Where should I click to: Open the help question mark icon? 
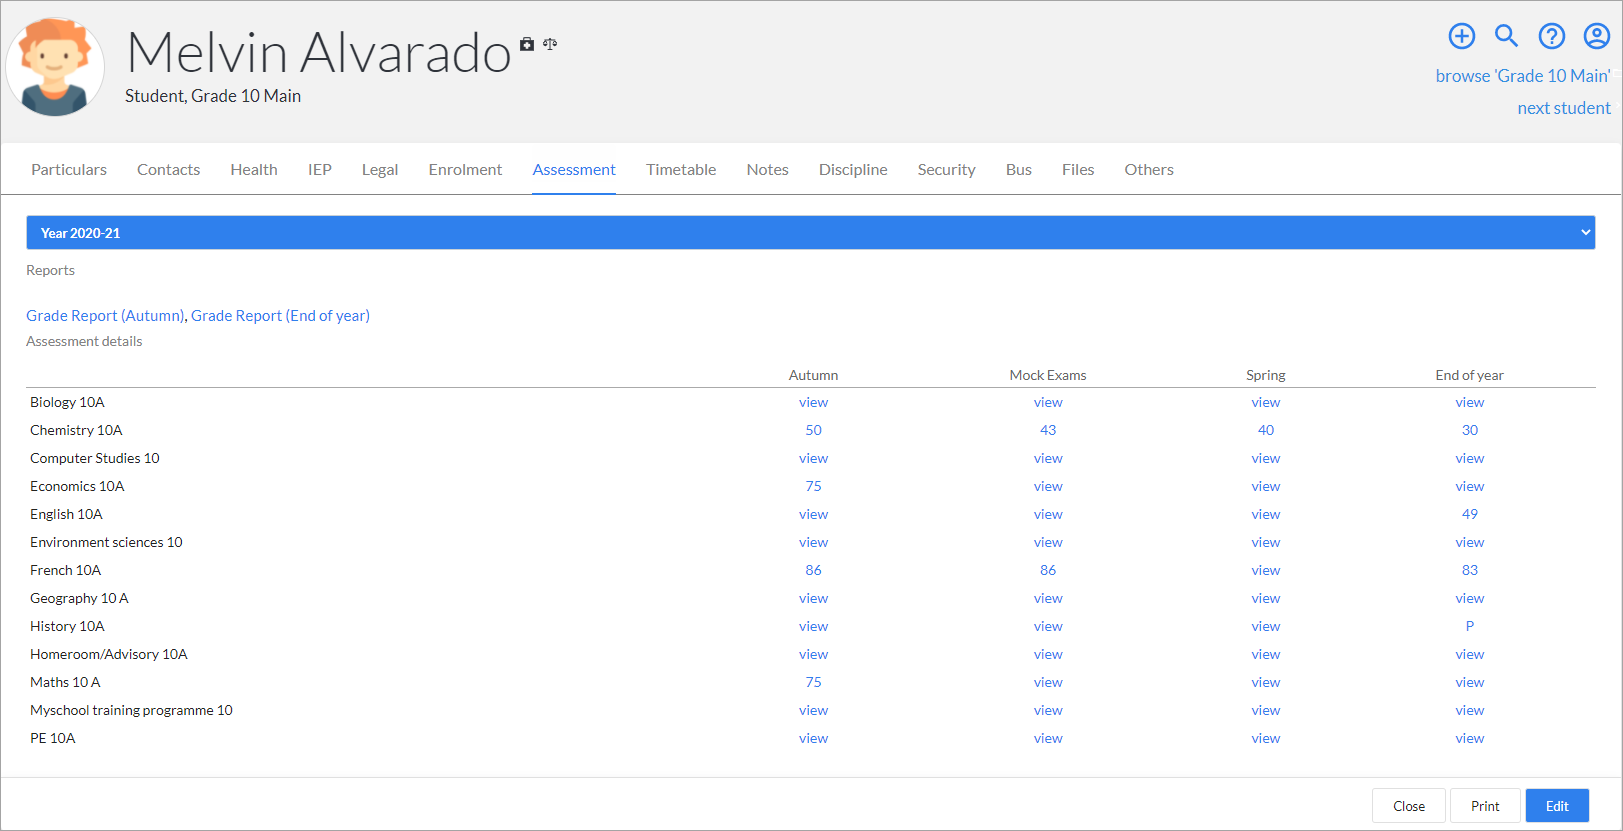(x=1552, y=36)
